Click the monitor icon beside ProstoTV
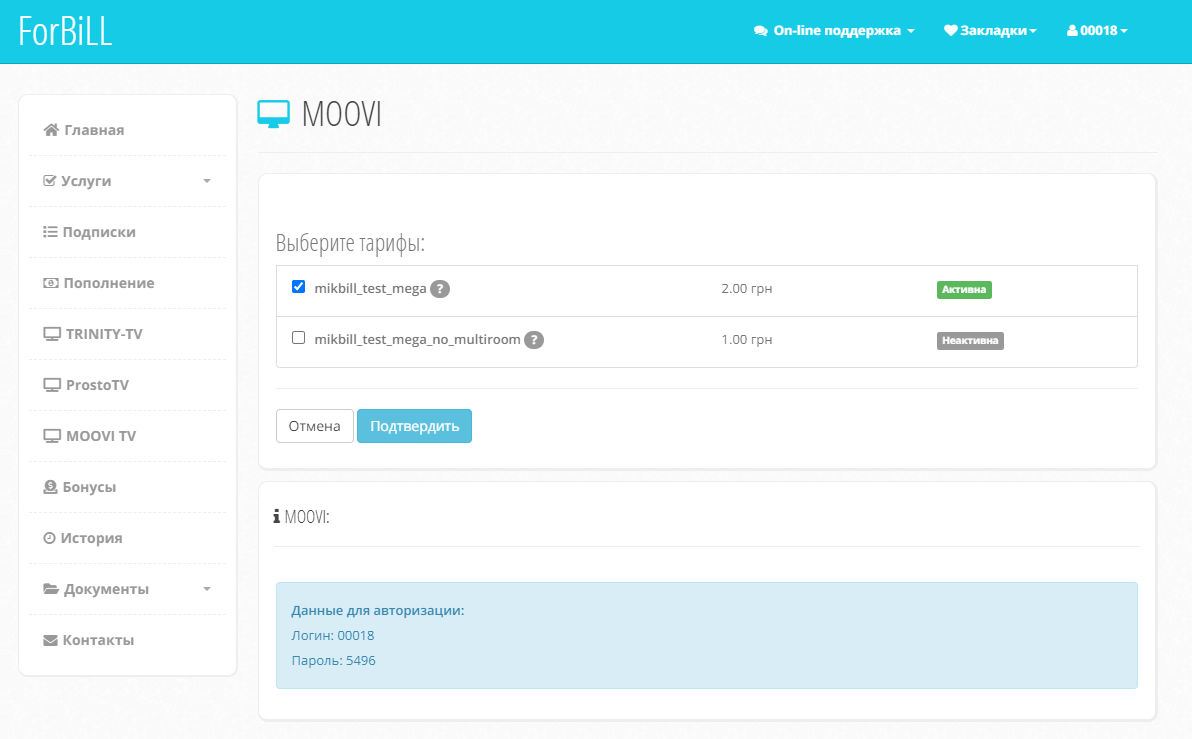The height and width of the screenshot is (739, 1192). click(x=52, y=385)
